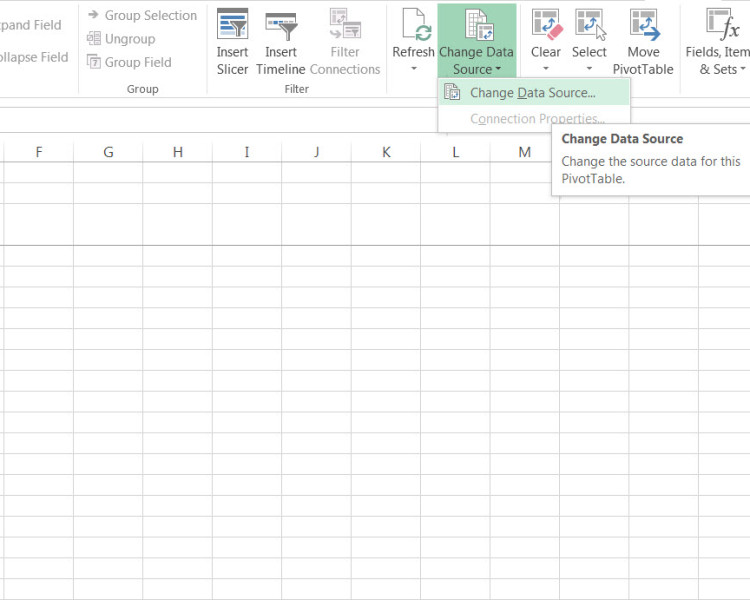Click the Group Field button
Screen dimensions: 750x600
tap(129, 62)
